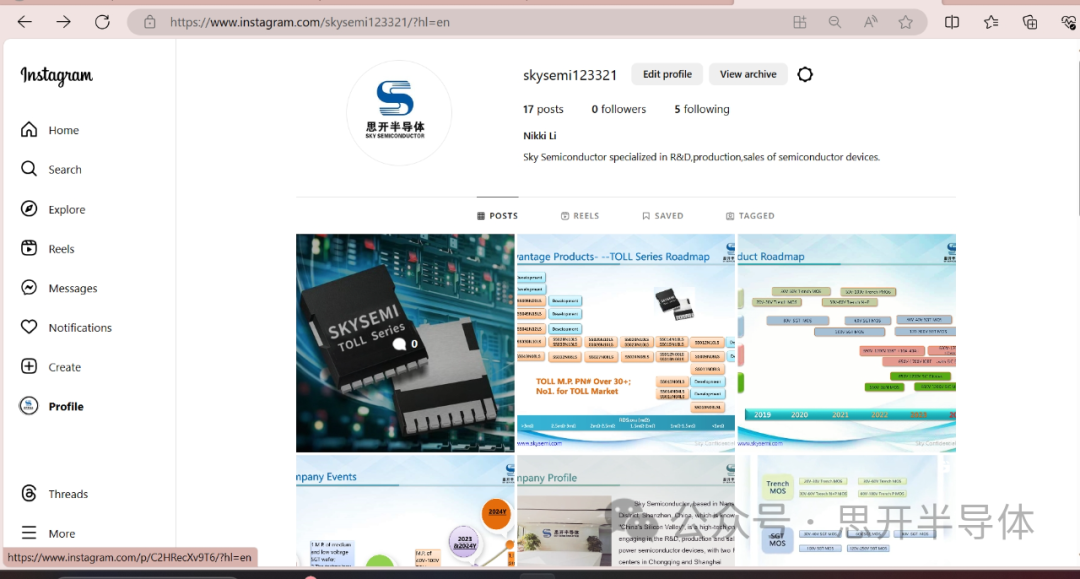Click the More hamburger icon
The image size is (1080, 579).
pyautogui.click(x=29, y=533)
